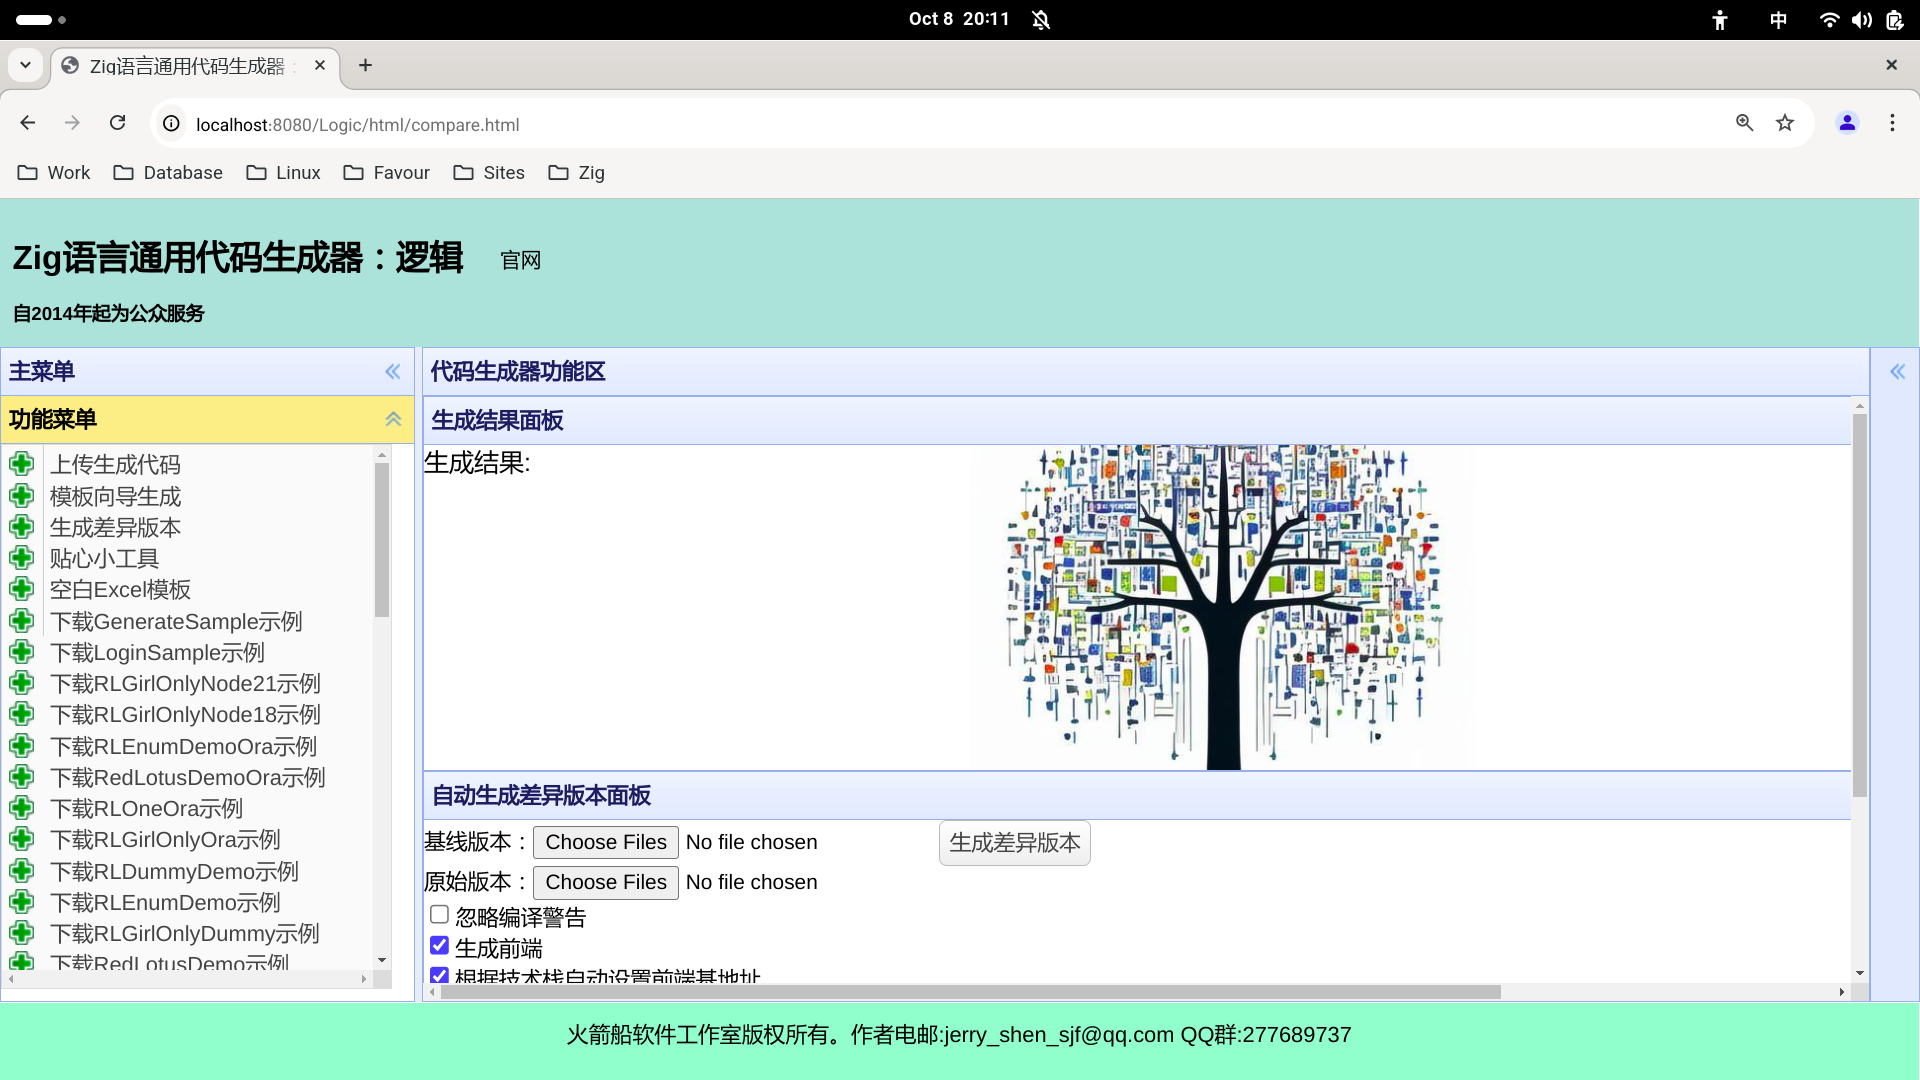The height and width of the screenshot is (1080, 1920).
Task: Click the tree illustration thumbnail
Action: click(1221, 607)
